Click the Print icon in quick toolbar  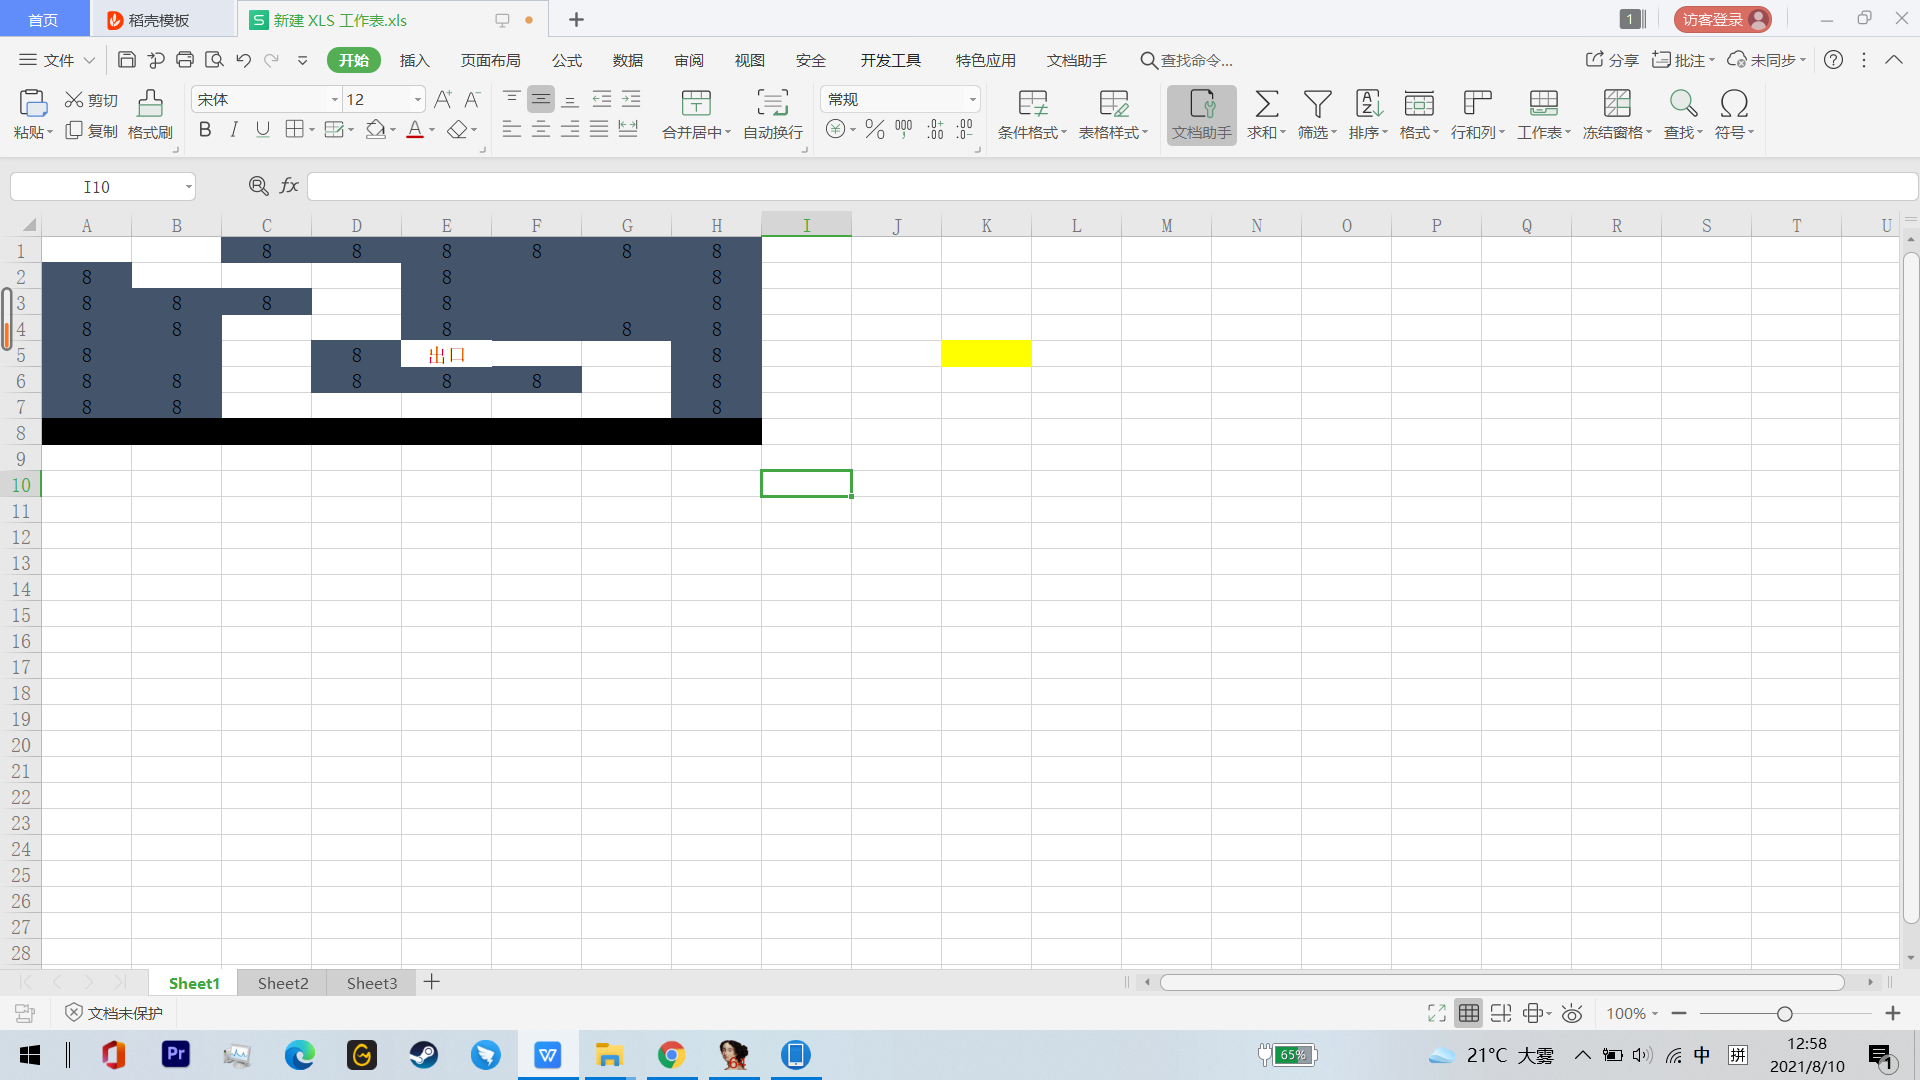(x=185, y=60)
